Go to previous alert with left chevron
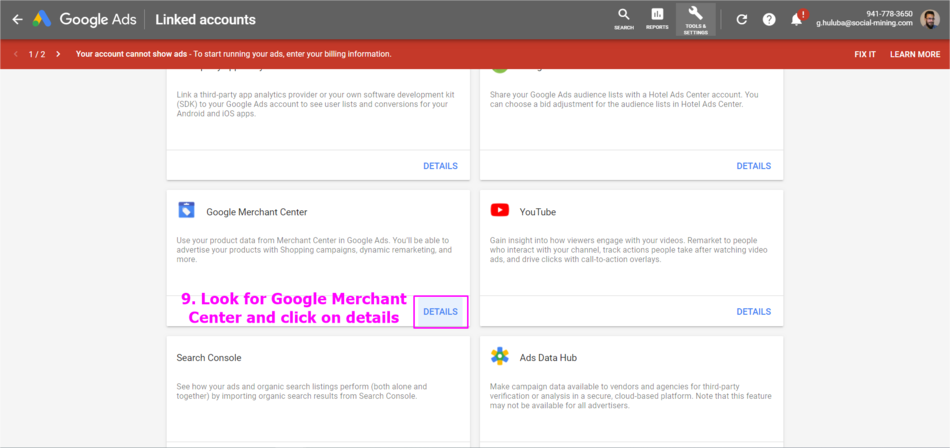Image resolution: width=950 pixels, height=448 pixels. pos(16,54)
